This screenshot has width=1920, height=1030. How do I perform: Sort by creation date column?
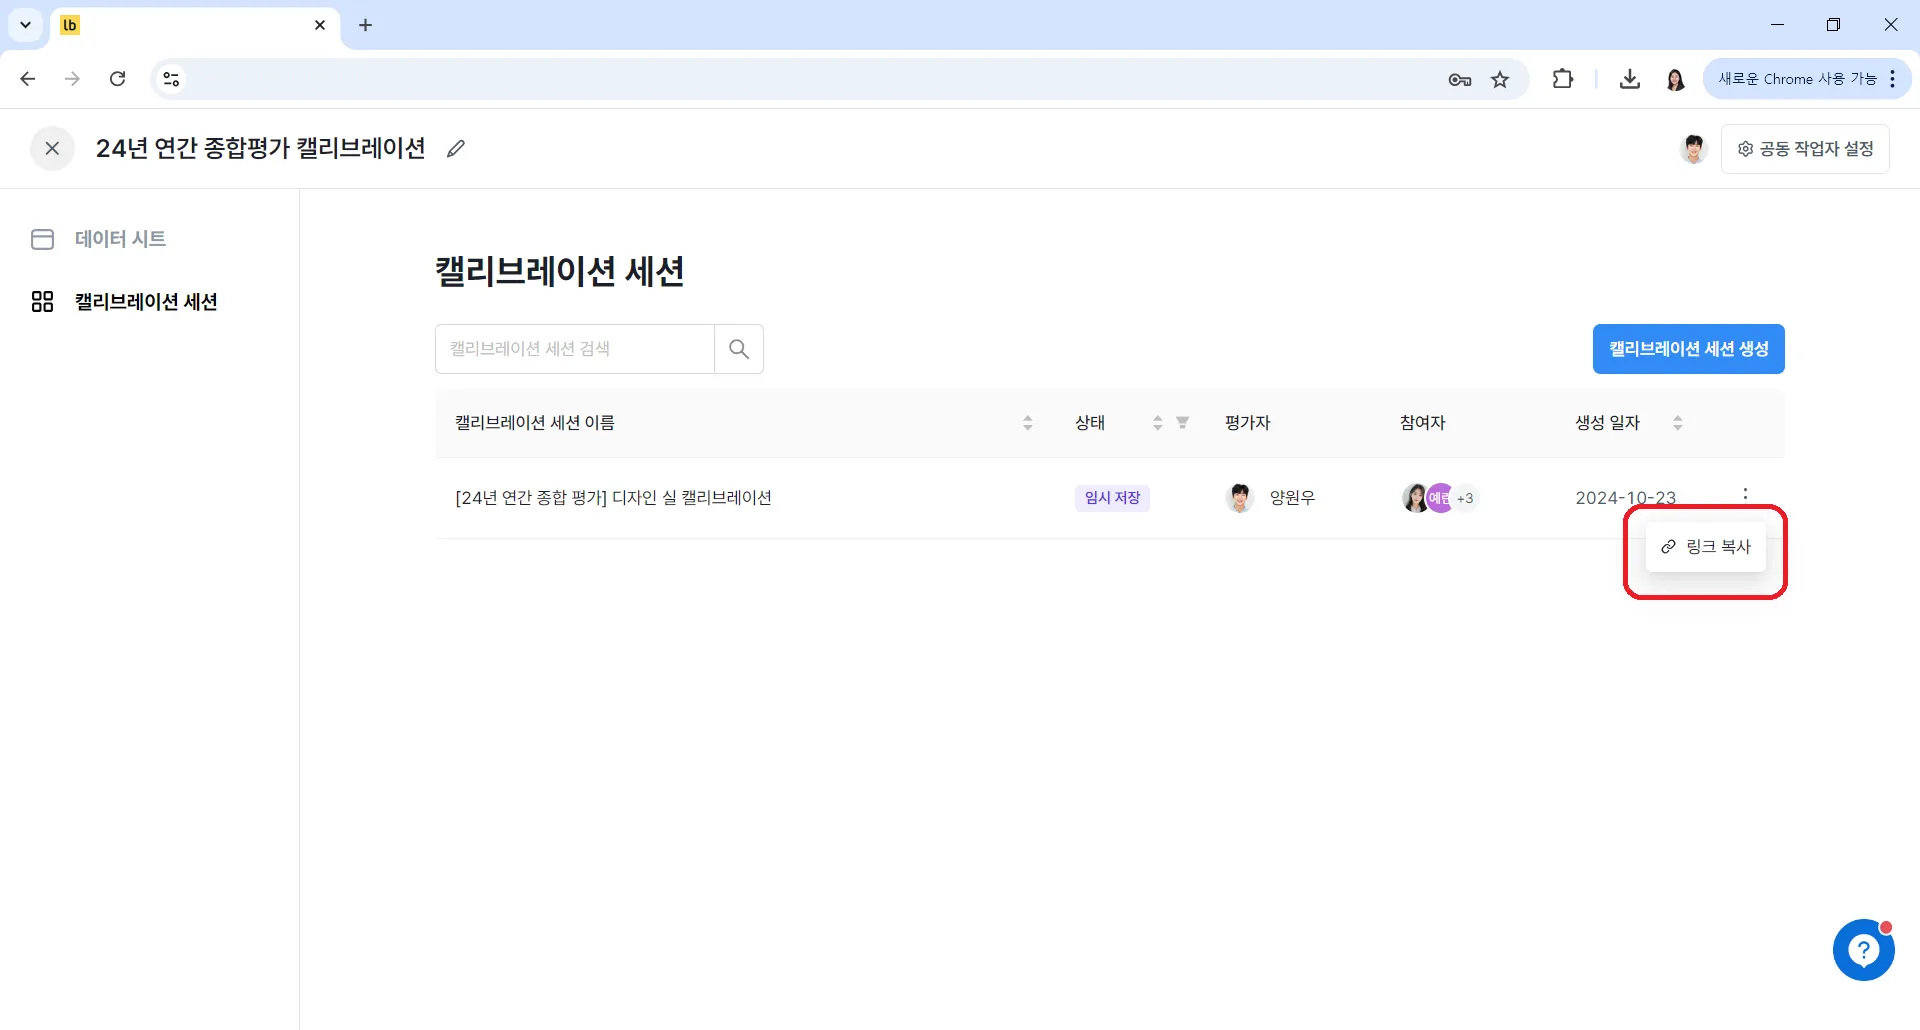click(1677, 423)
